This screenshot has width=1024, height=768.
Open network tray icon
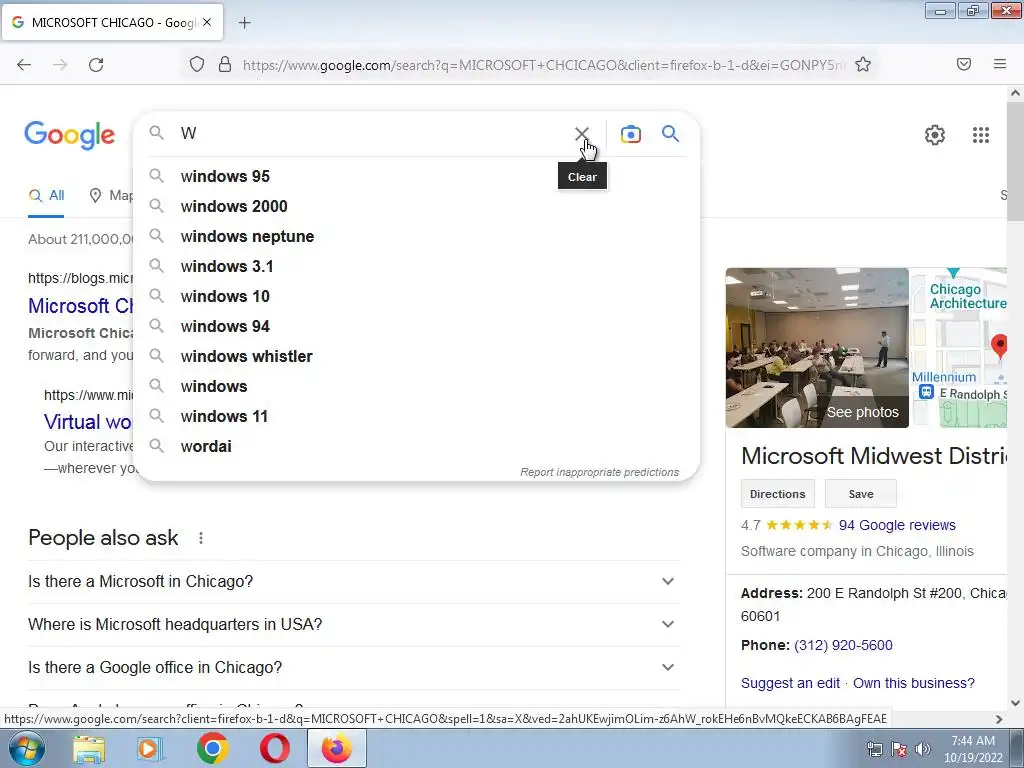(874, 749)
